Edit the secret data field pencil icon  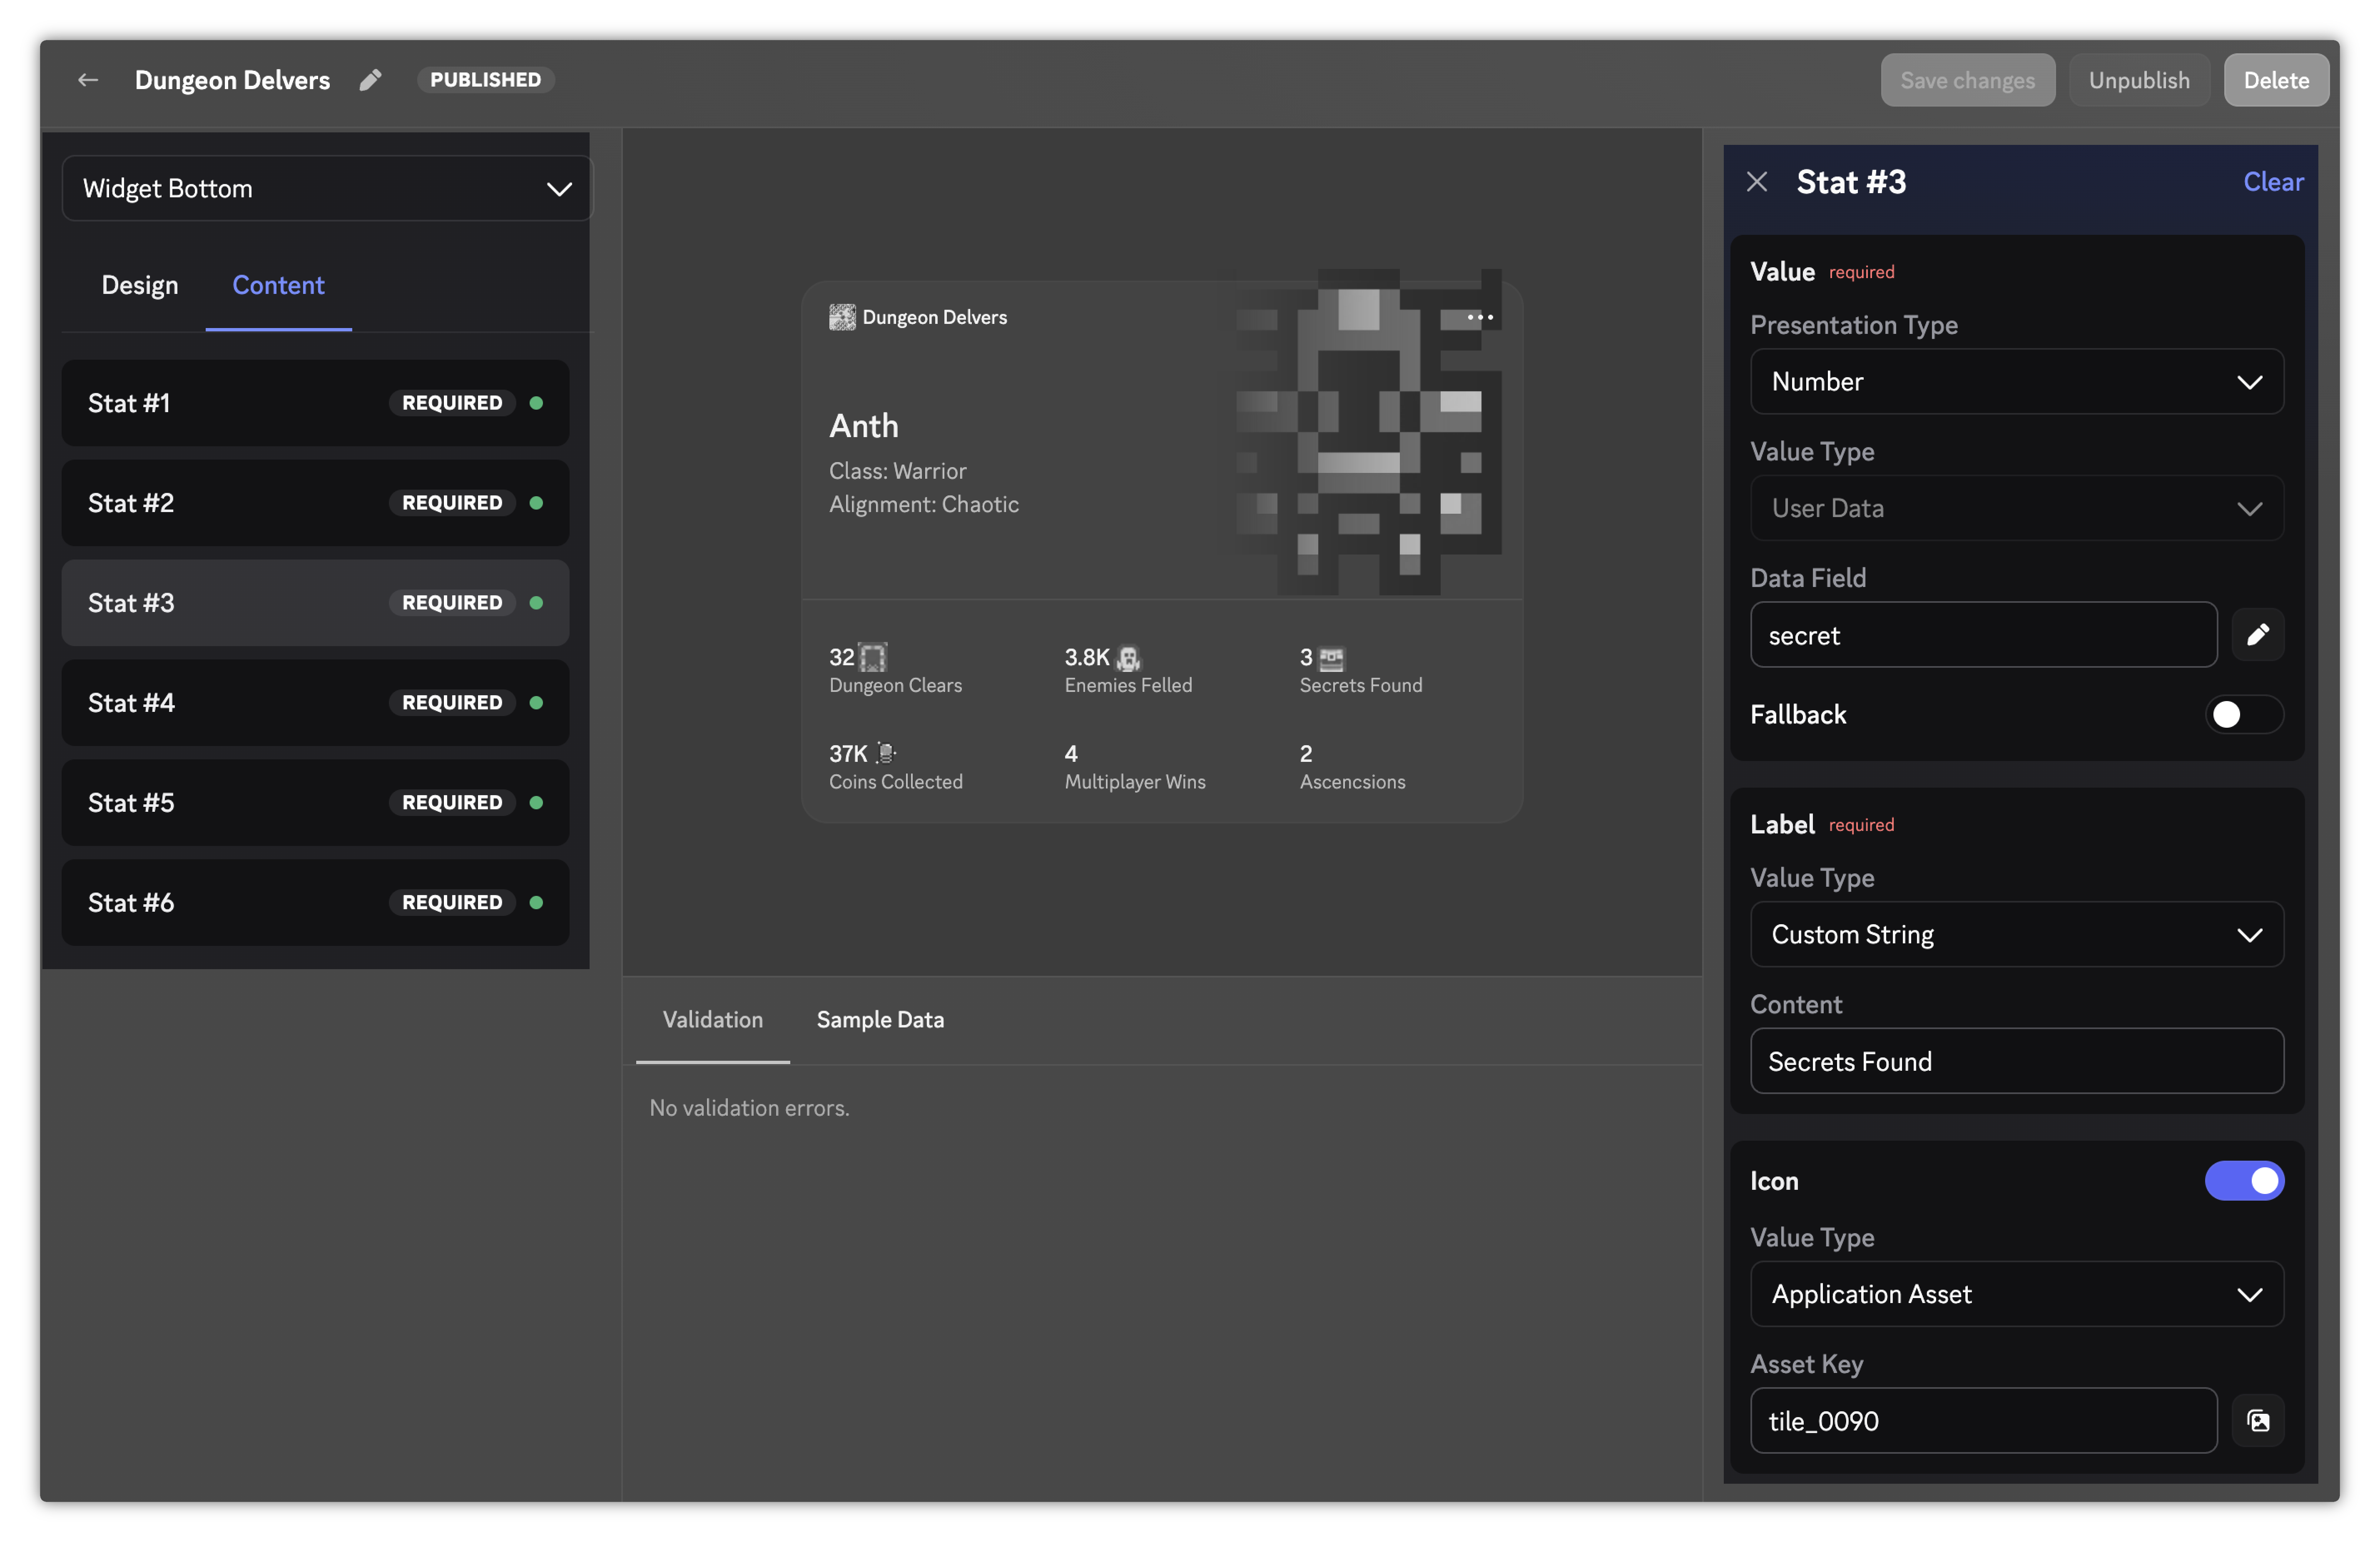click(2258, 635)
